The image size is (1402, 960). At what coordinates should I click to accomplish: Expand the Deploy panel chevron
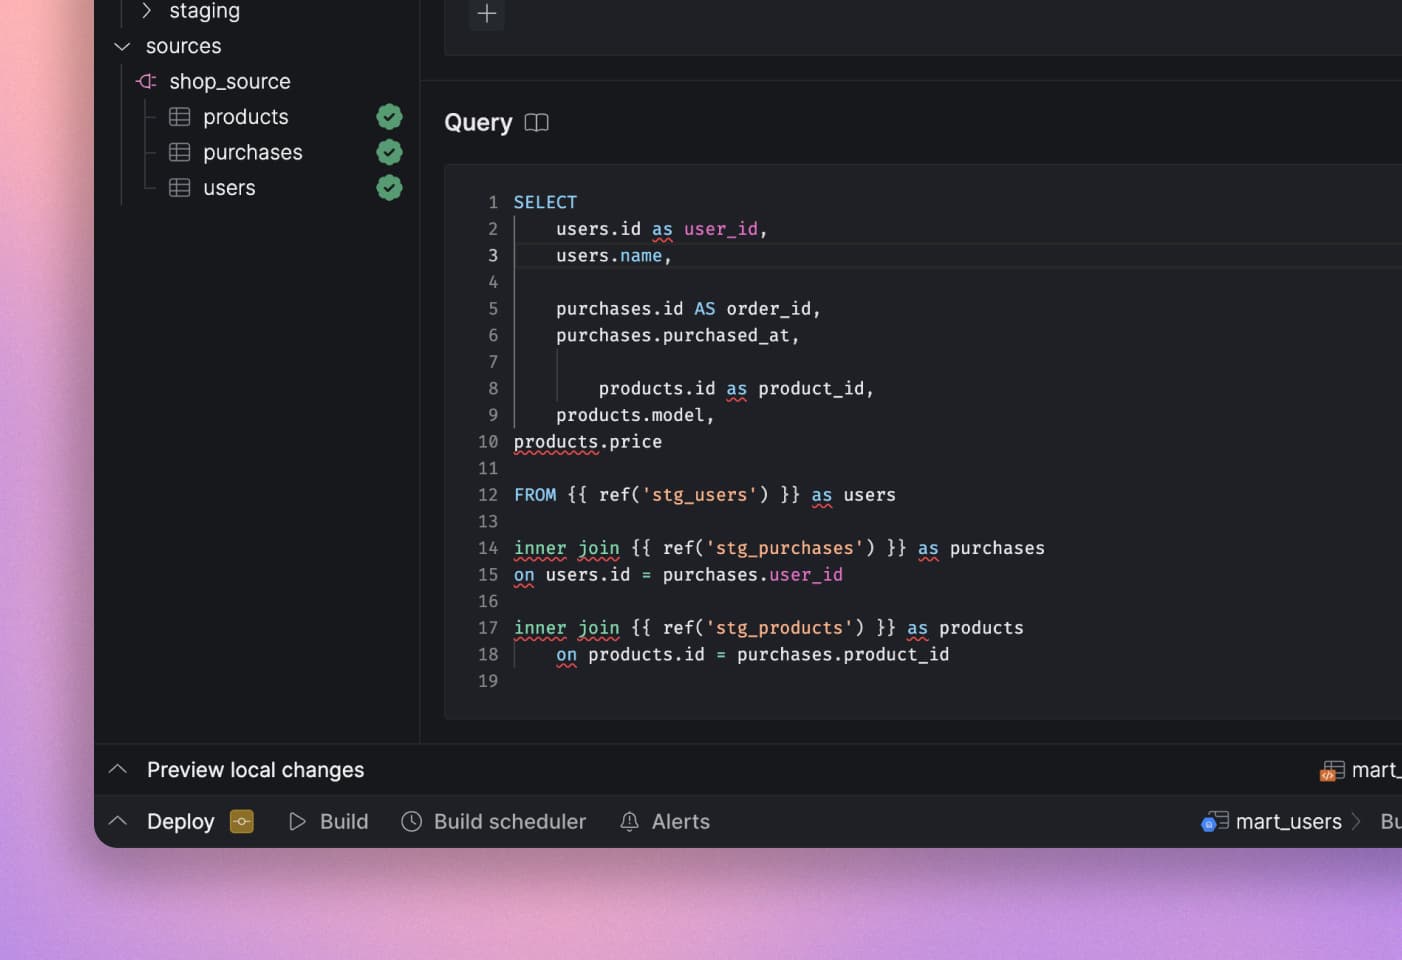118,821
